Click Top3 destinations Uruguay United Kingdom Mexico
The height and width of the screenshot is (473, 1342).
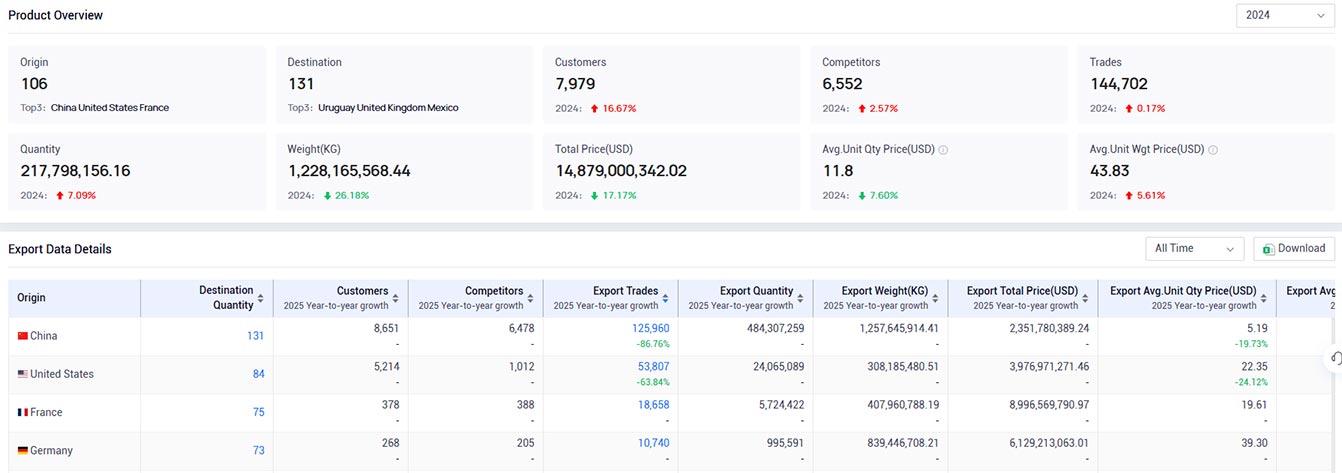pyautogui.click(x=388, y=108)
